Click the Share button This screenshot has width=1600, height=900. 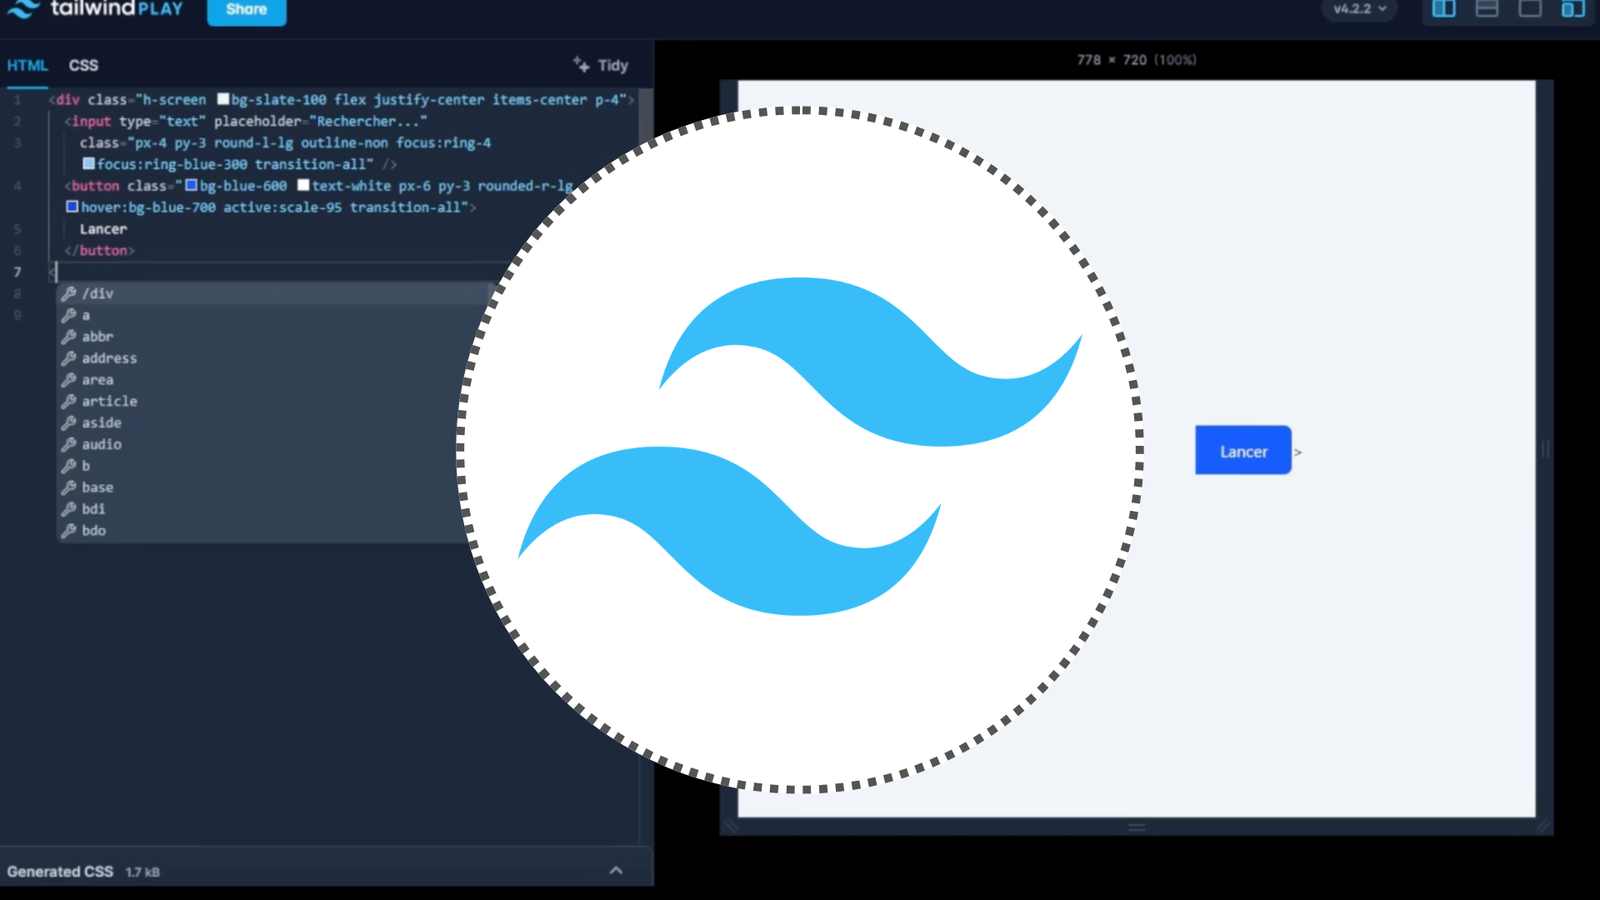(x=246, y=10)
